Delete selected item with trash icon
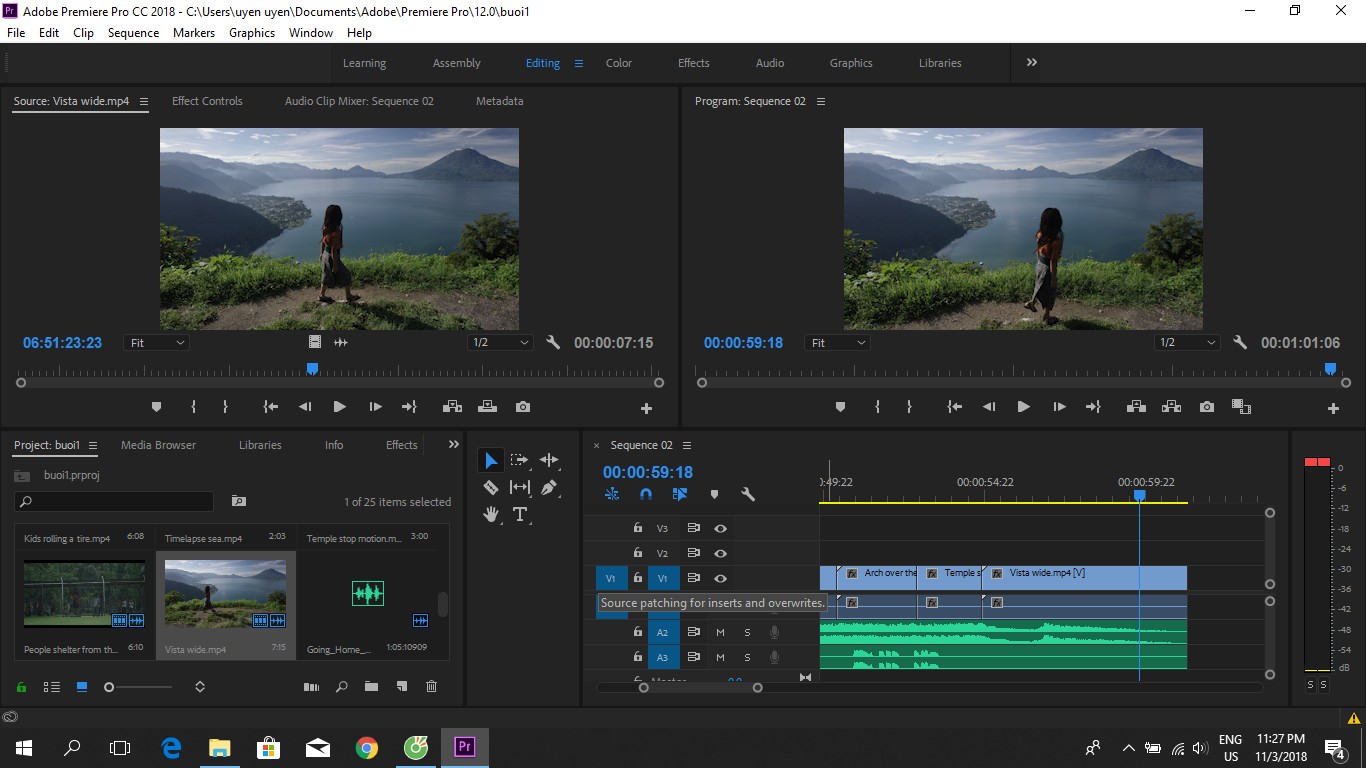The height and width of the screenshot is (768, 1366). [x=432, y=687]
